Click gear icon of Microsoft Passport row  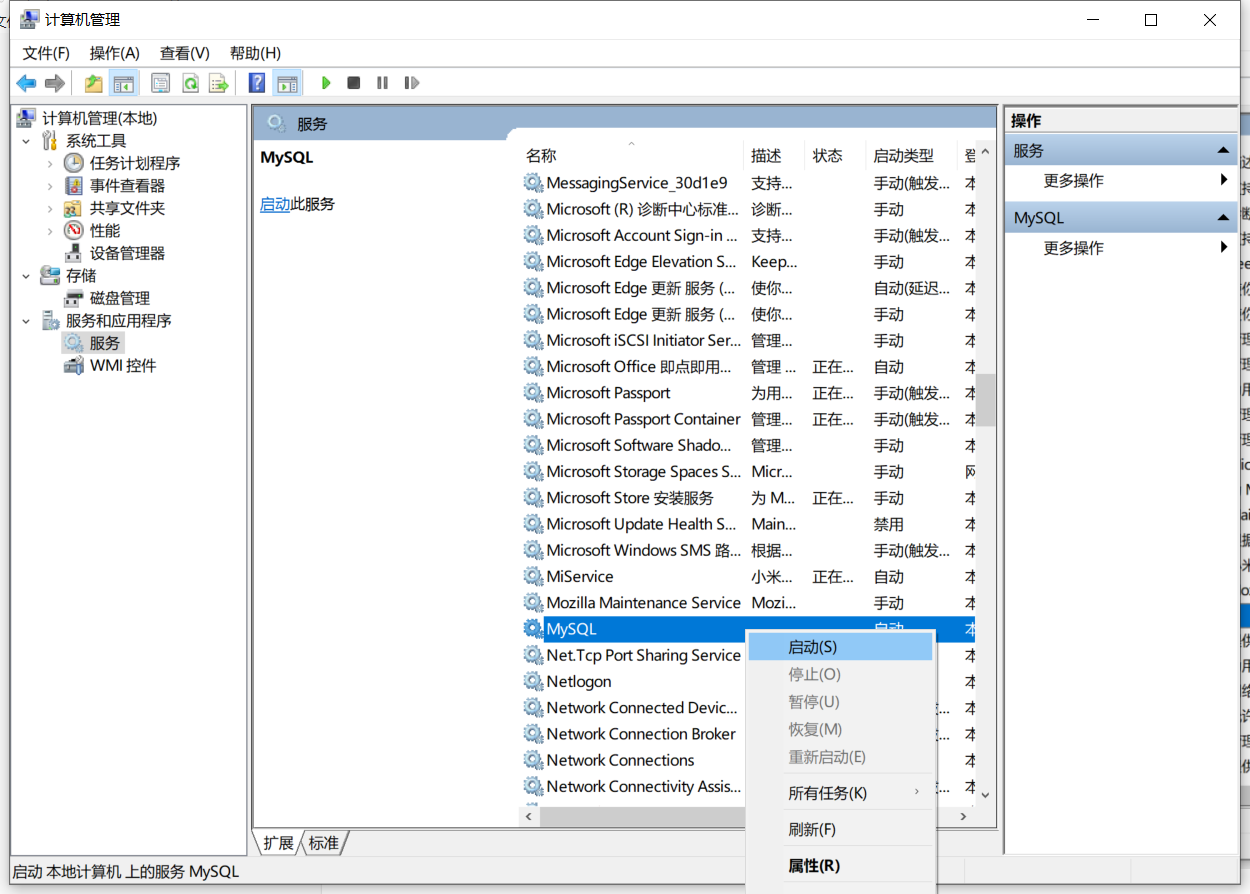[x=533, y=393]
